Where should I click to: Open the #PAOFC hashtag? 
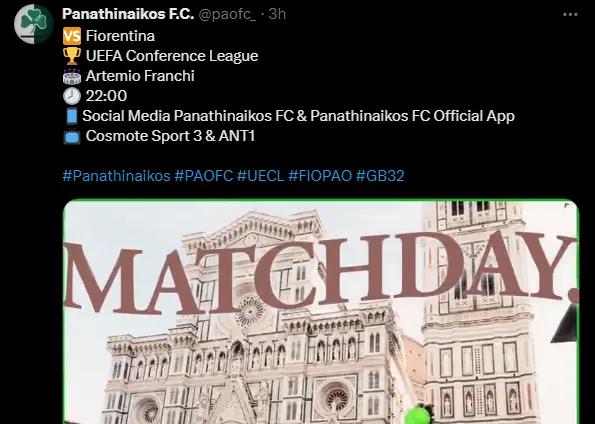click(203, 176)
